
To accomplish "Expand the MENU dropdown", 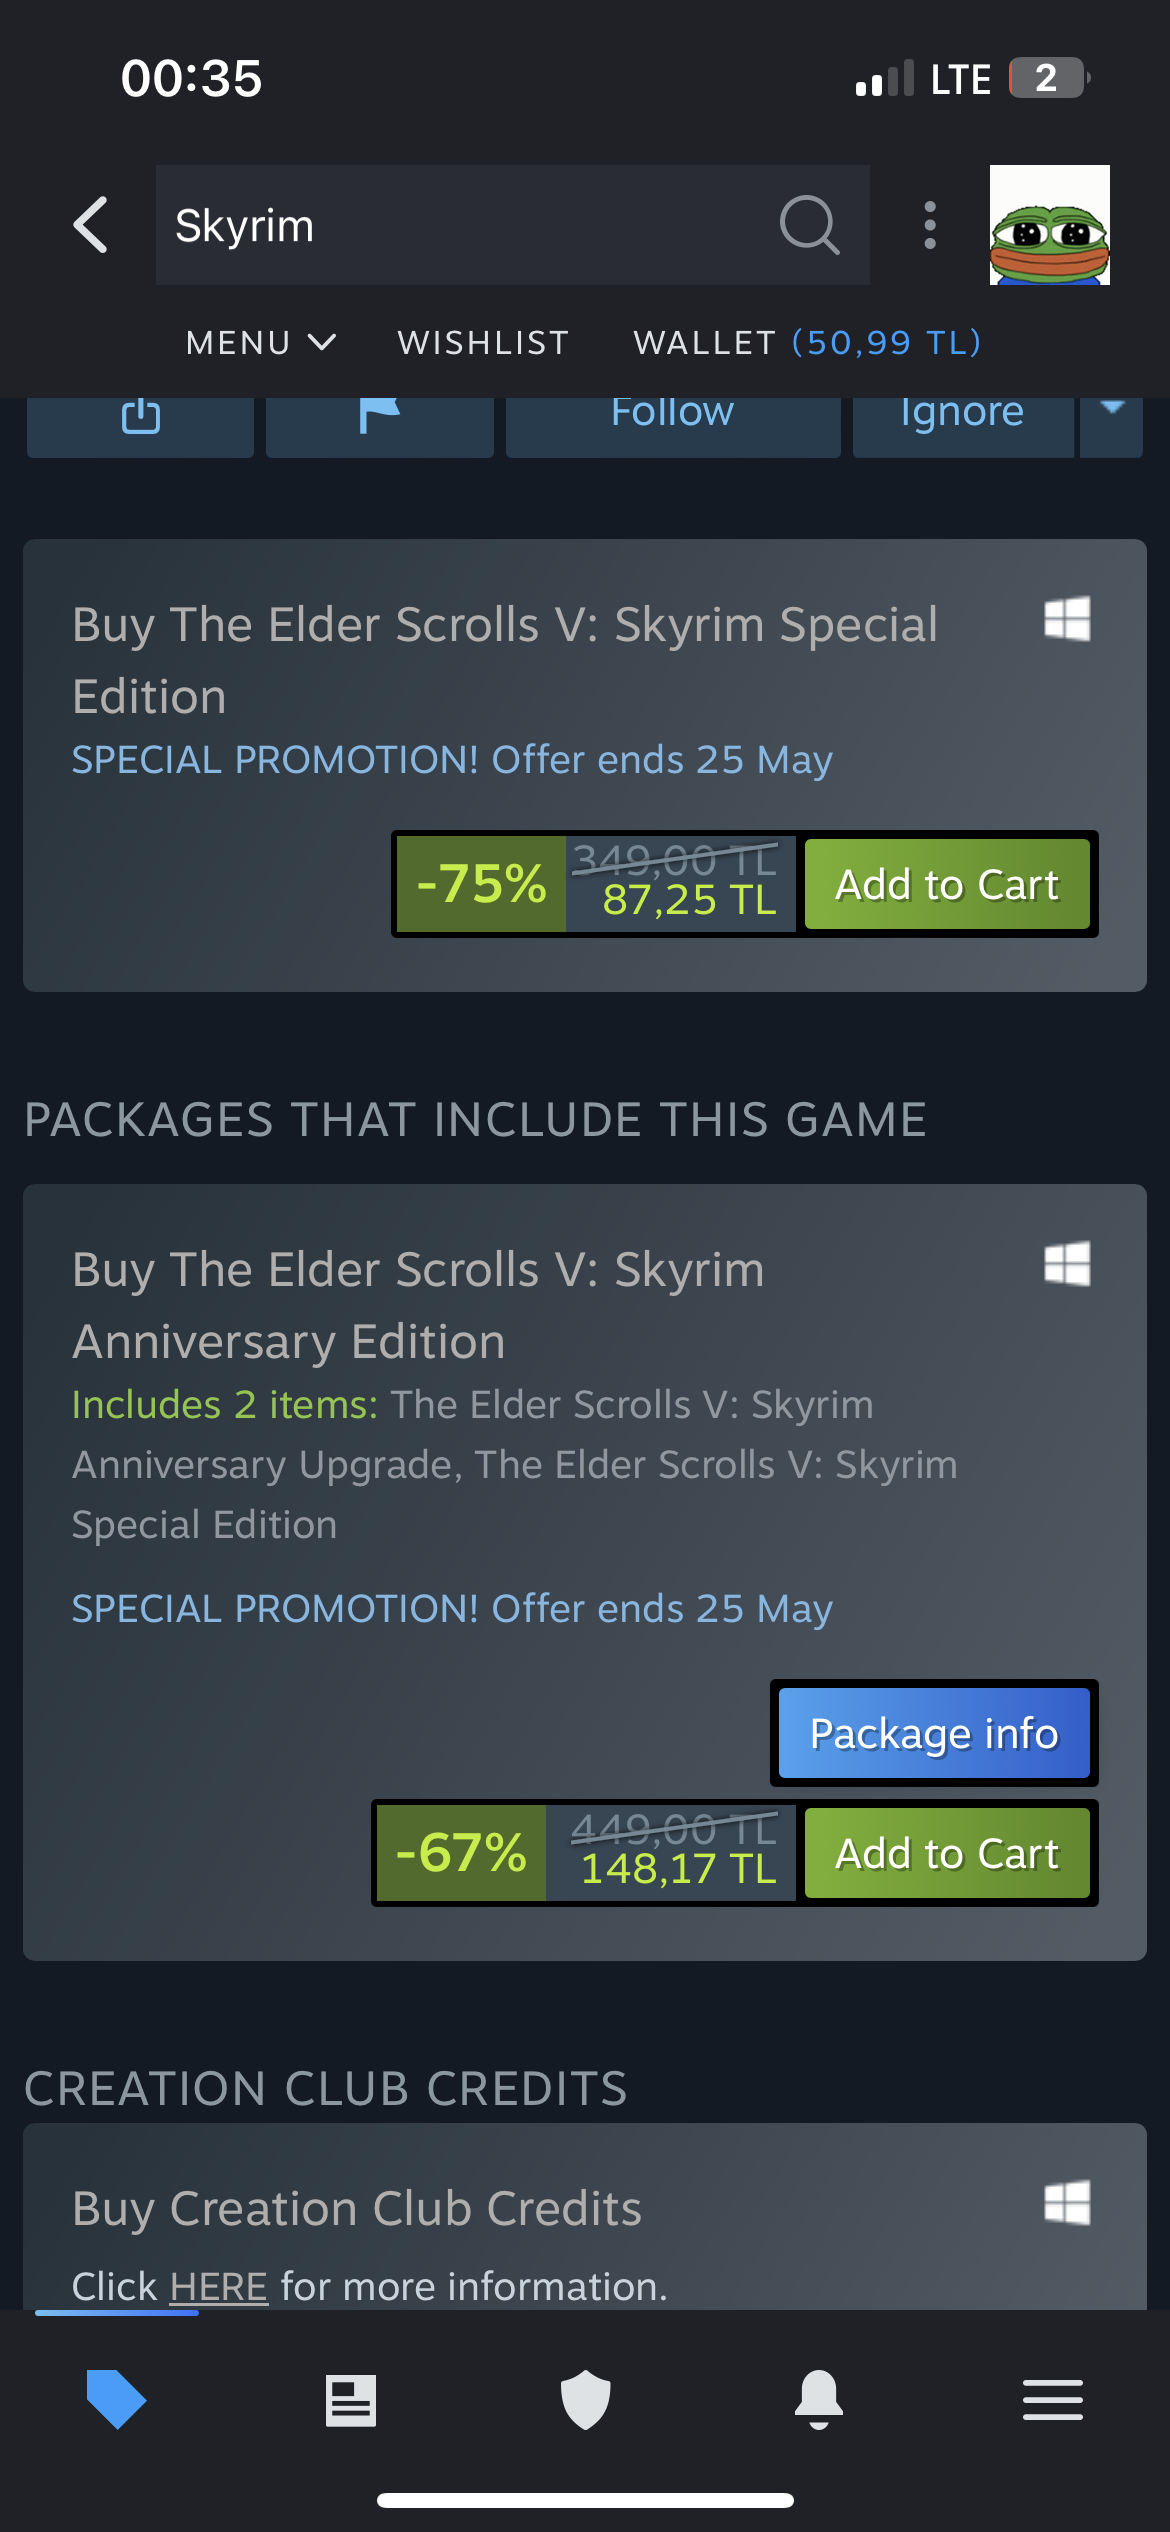I will pyautogui.click(x=261, y=343).
